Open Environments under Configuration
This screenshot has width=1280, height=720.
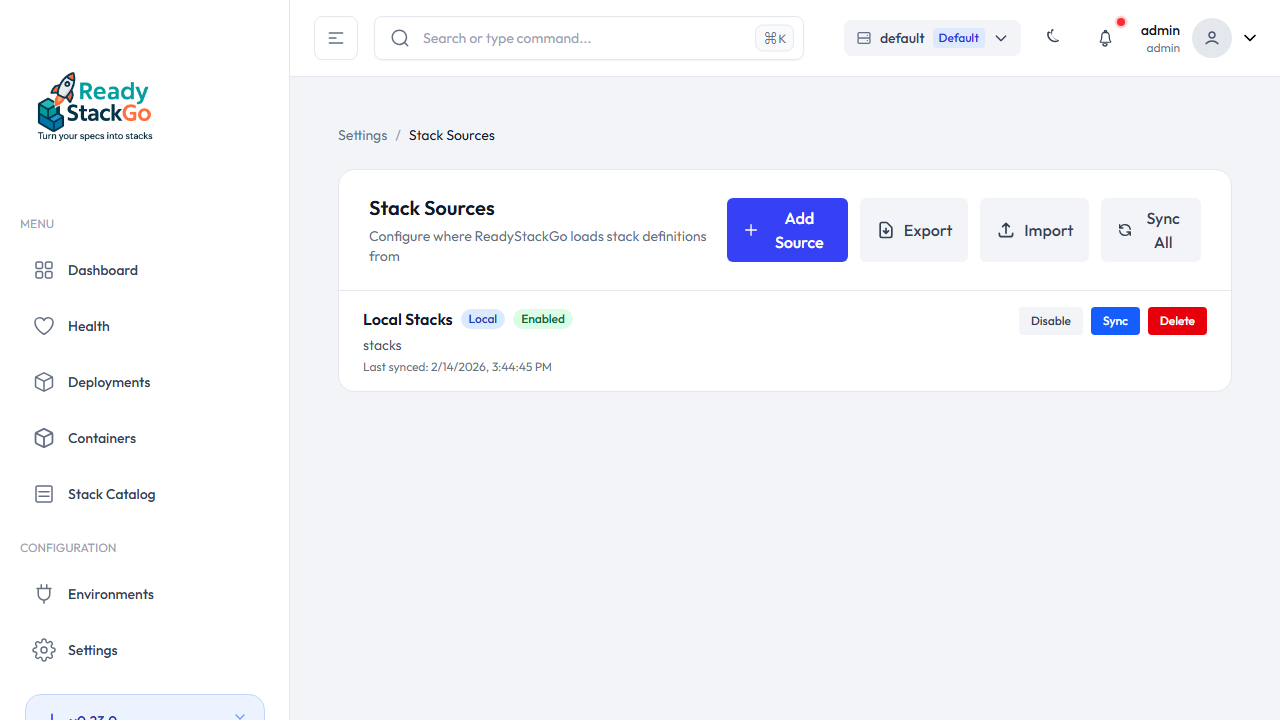pos(109,594)
